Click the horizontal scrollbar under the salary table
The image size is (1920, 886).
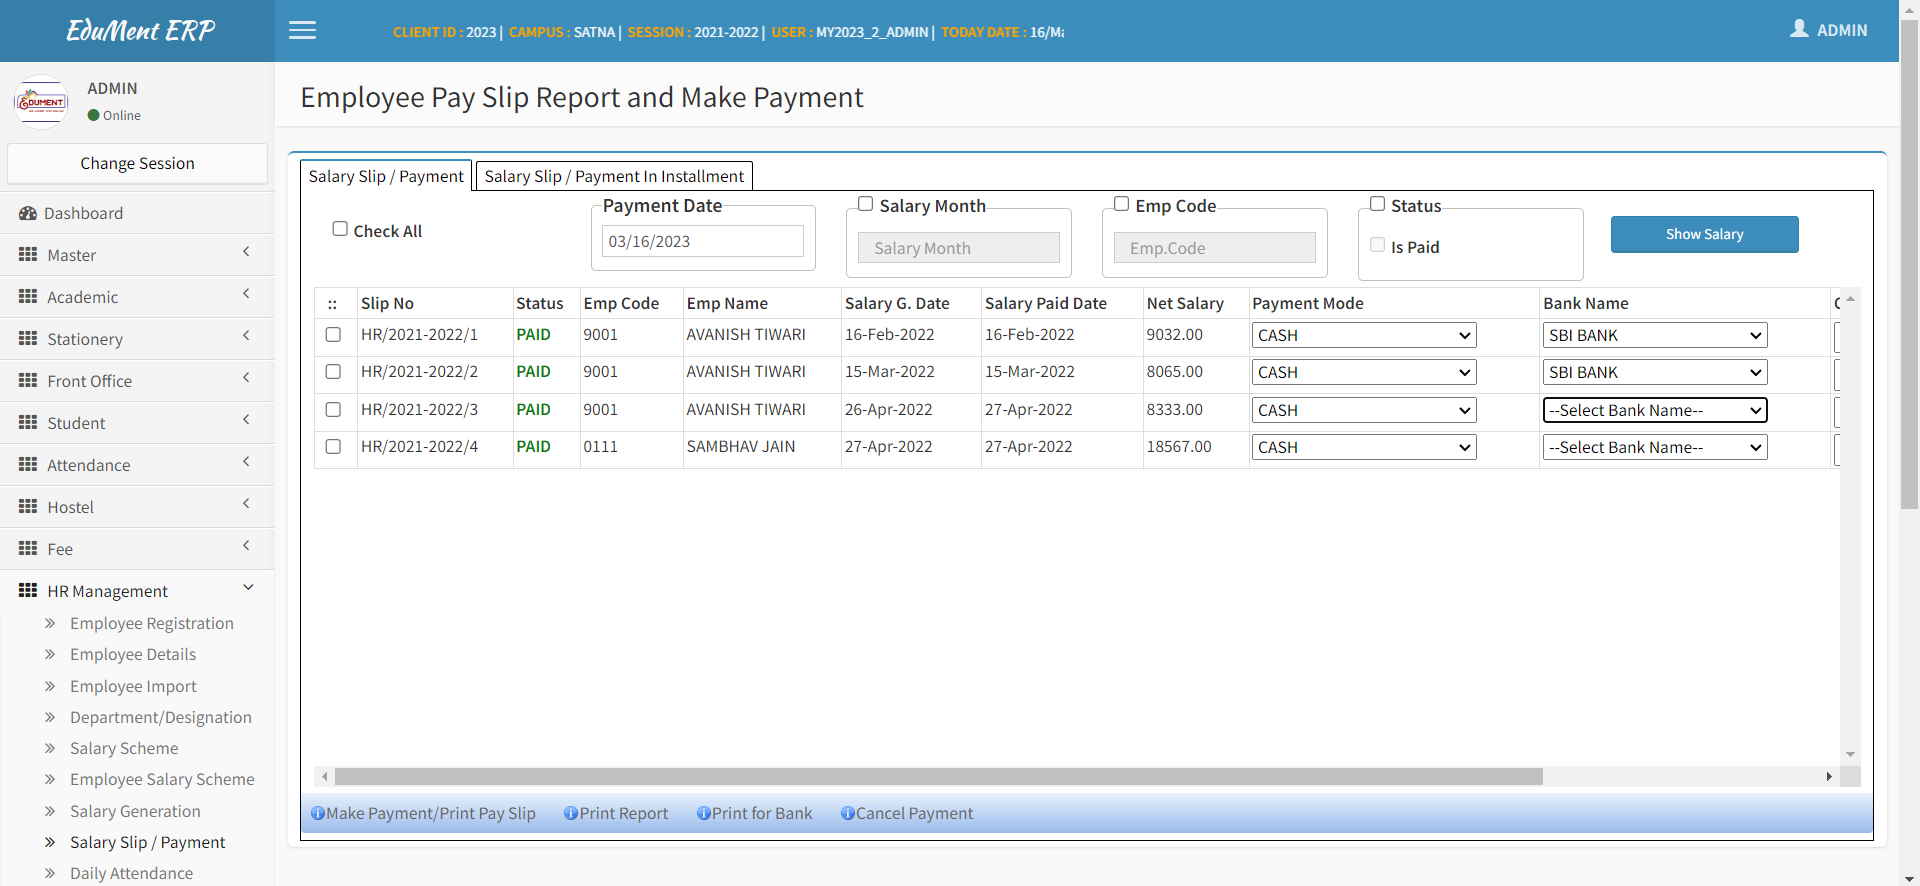938,777
